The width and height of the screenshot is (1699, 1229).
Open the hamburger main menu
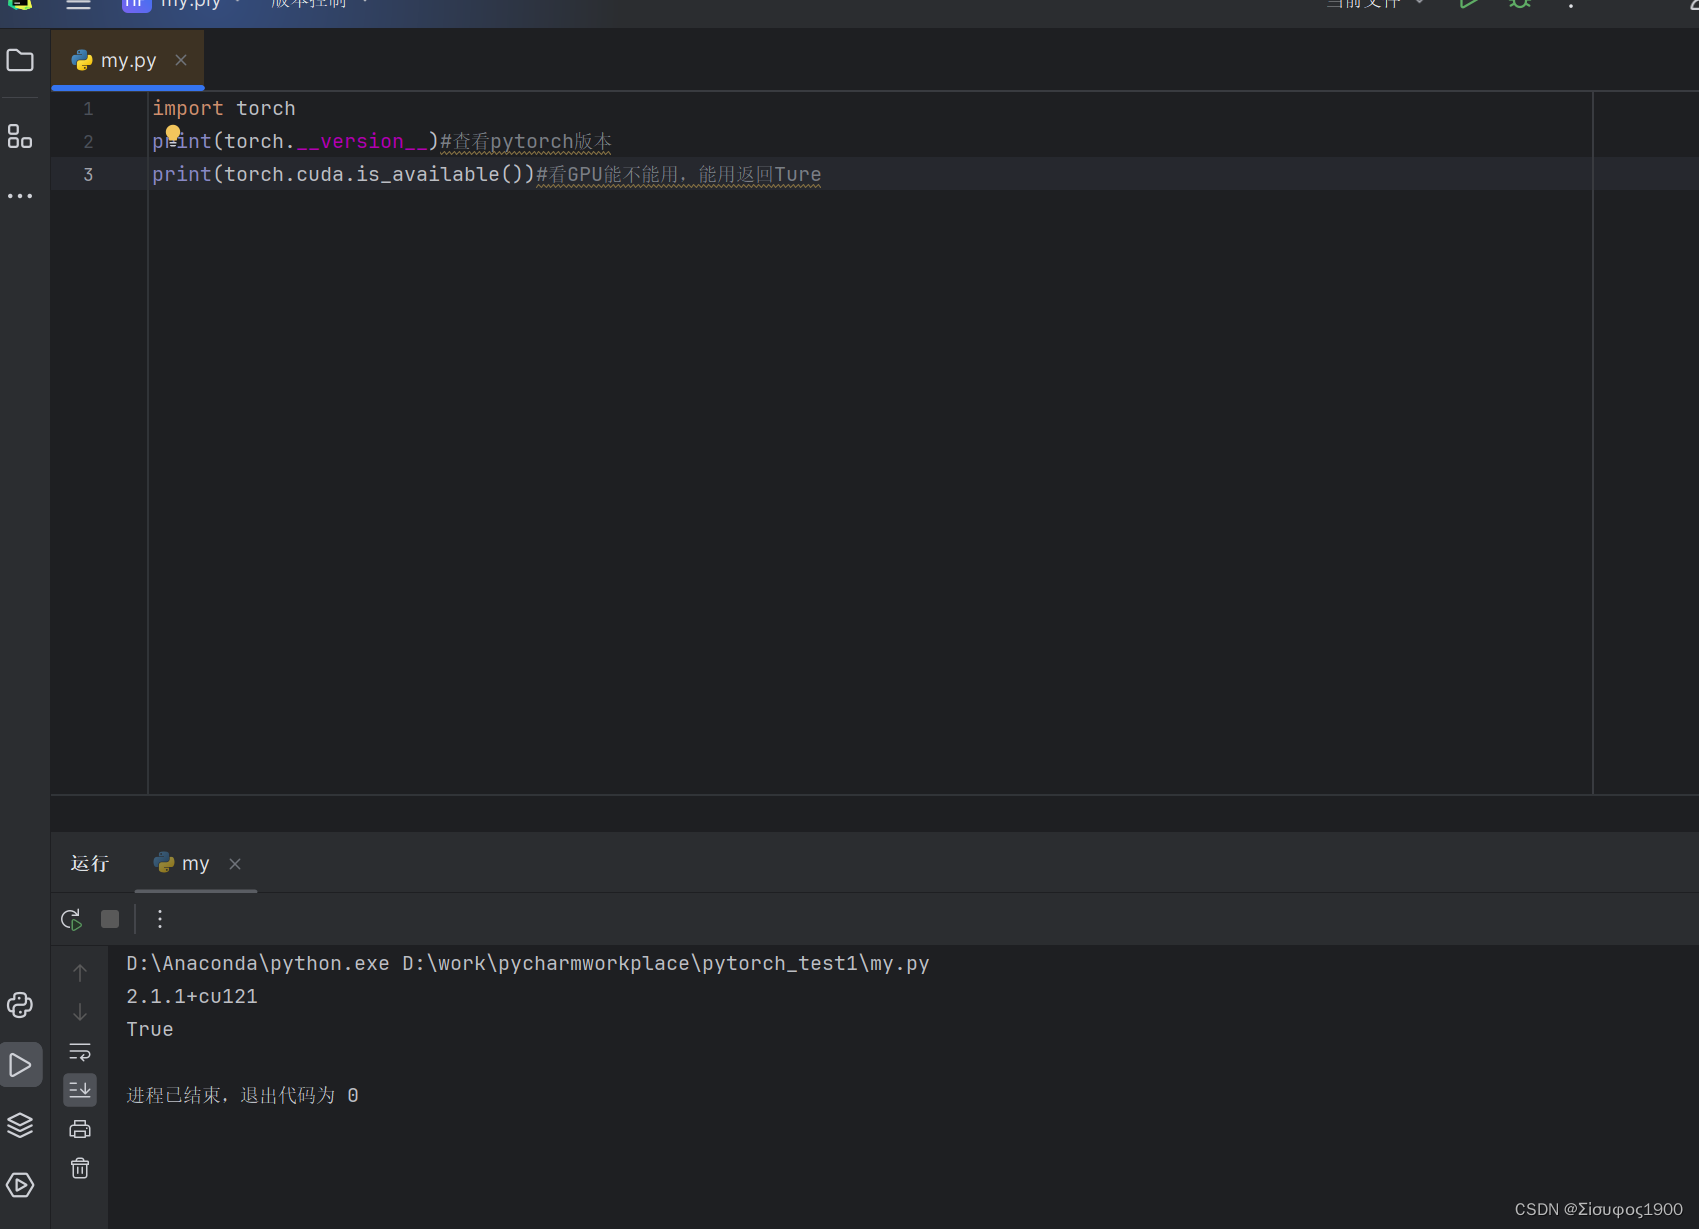click(78, 5)
